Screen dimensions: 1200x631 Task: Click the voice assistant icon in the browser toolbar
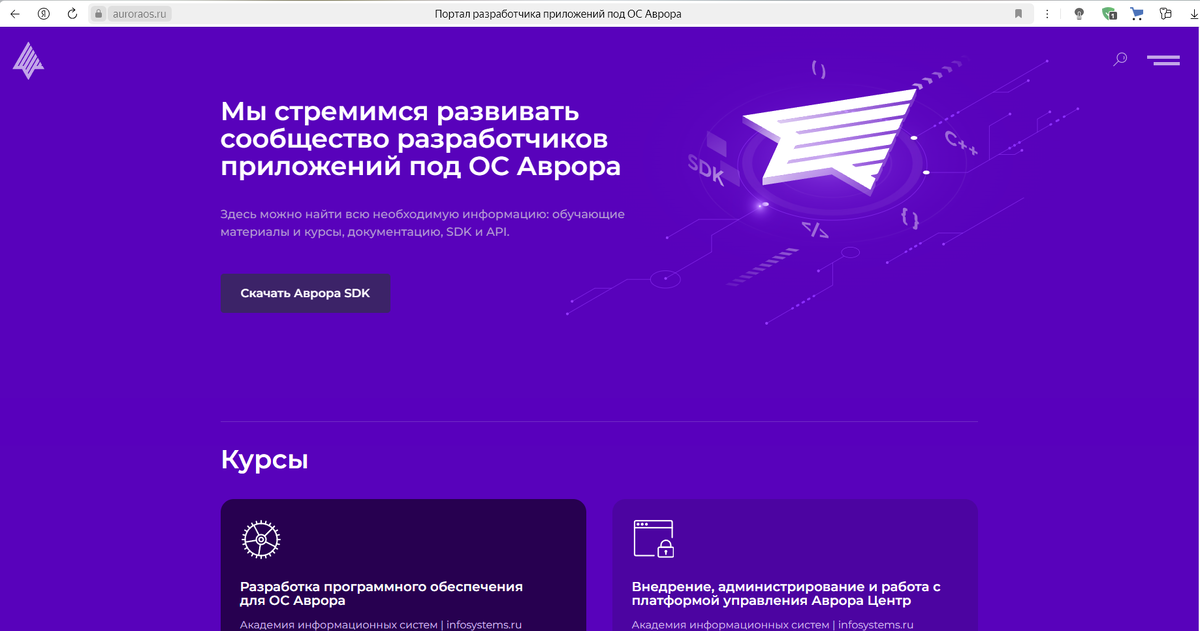click(1080, 13)
